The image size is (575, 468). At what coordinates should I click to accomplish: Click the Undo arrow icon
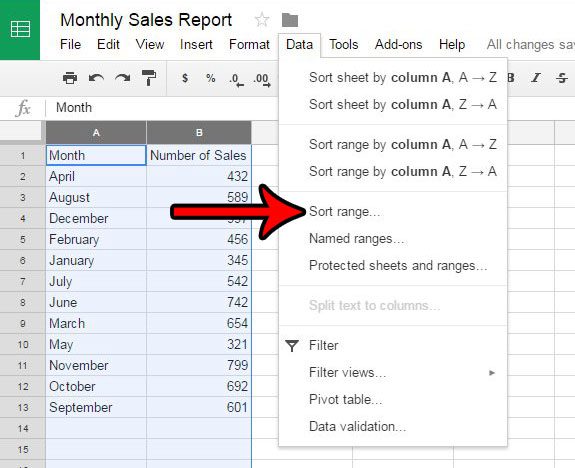(x=96, y=78)
